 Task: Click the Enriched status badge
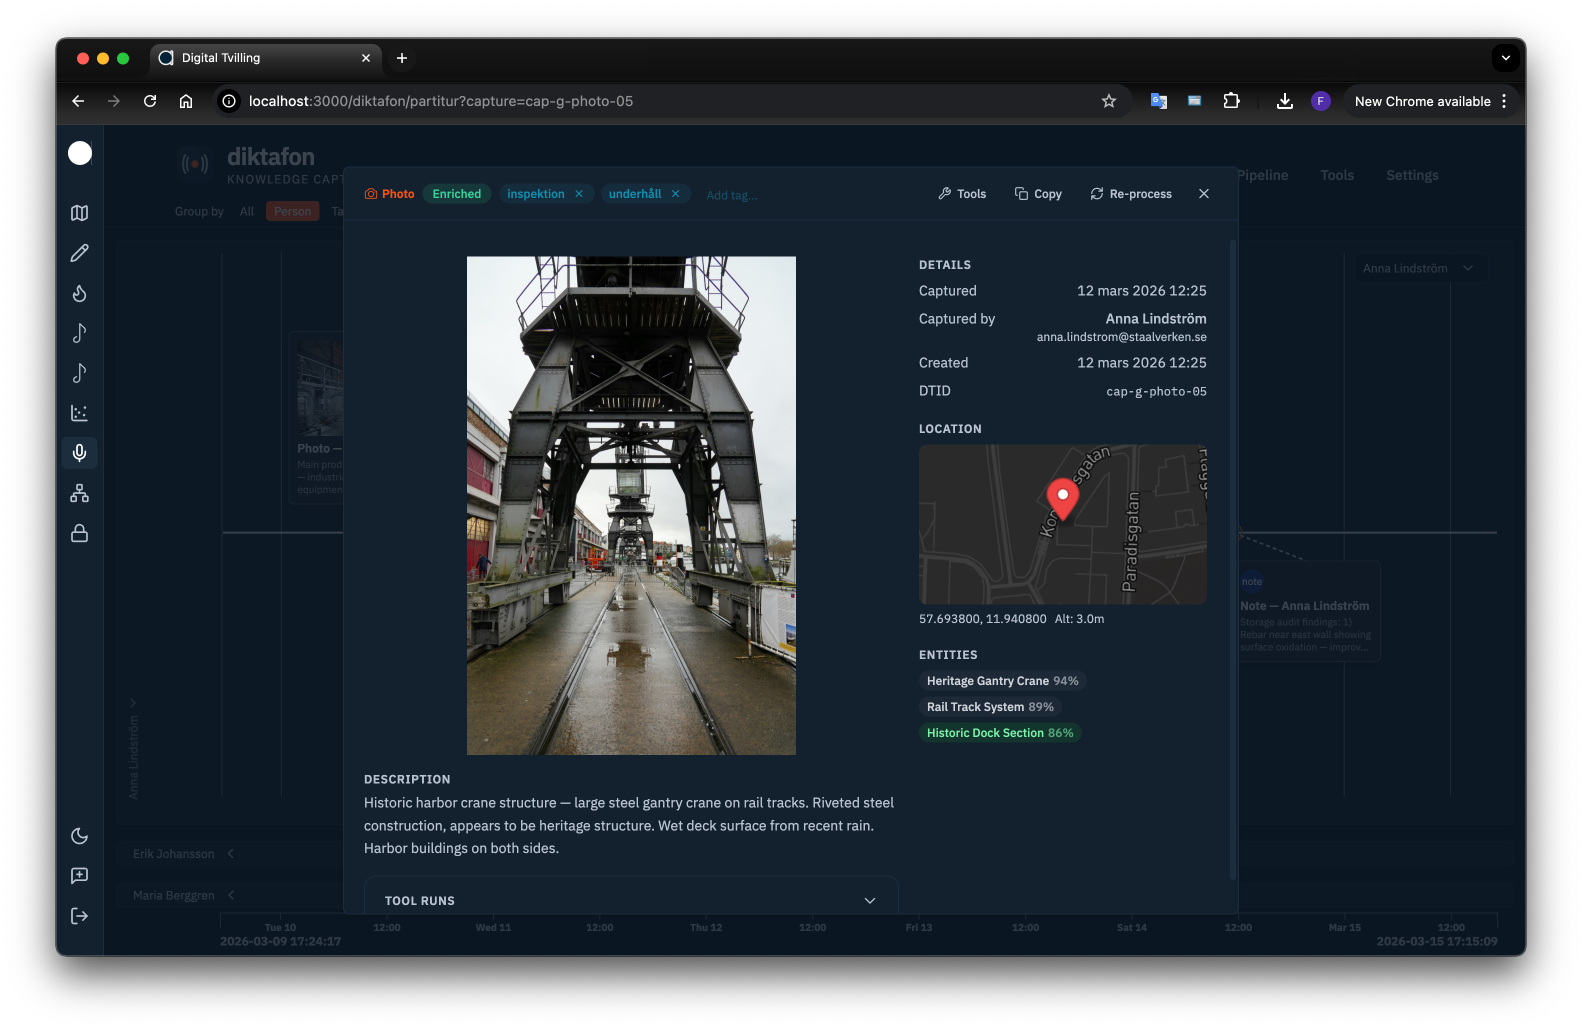[457, 194]
